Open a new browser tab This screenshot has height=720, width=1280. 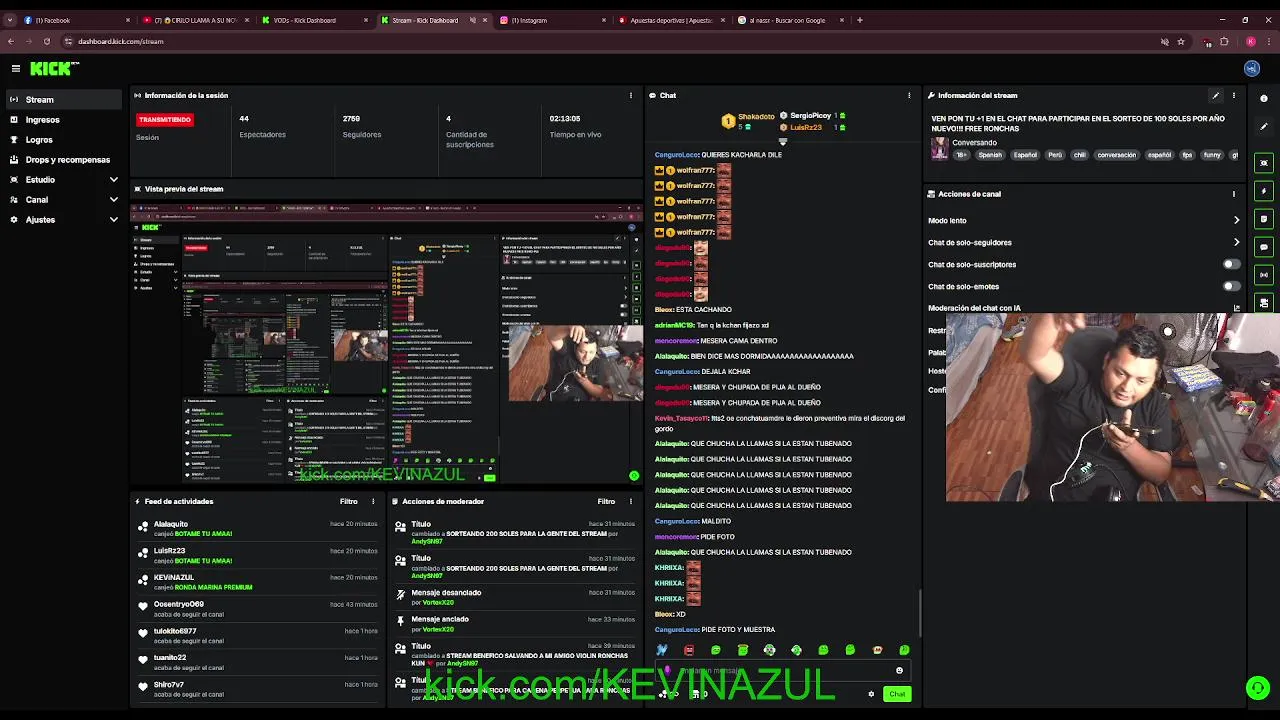(x=860, y=20)
